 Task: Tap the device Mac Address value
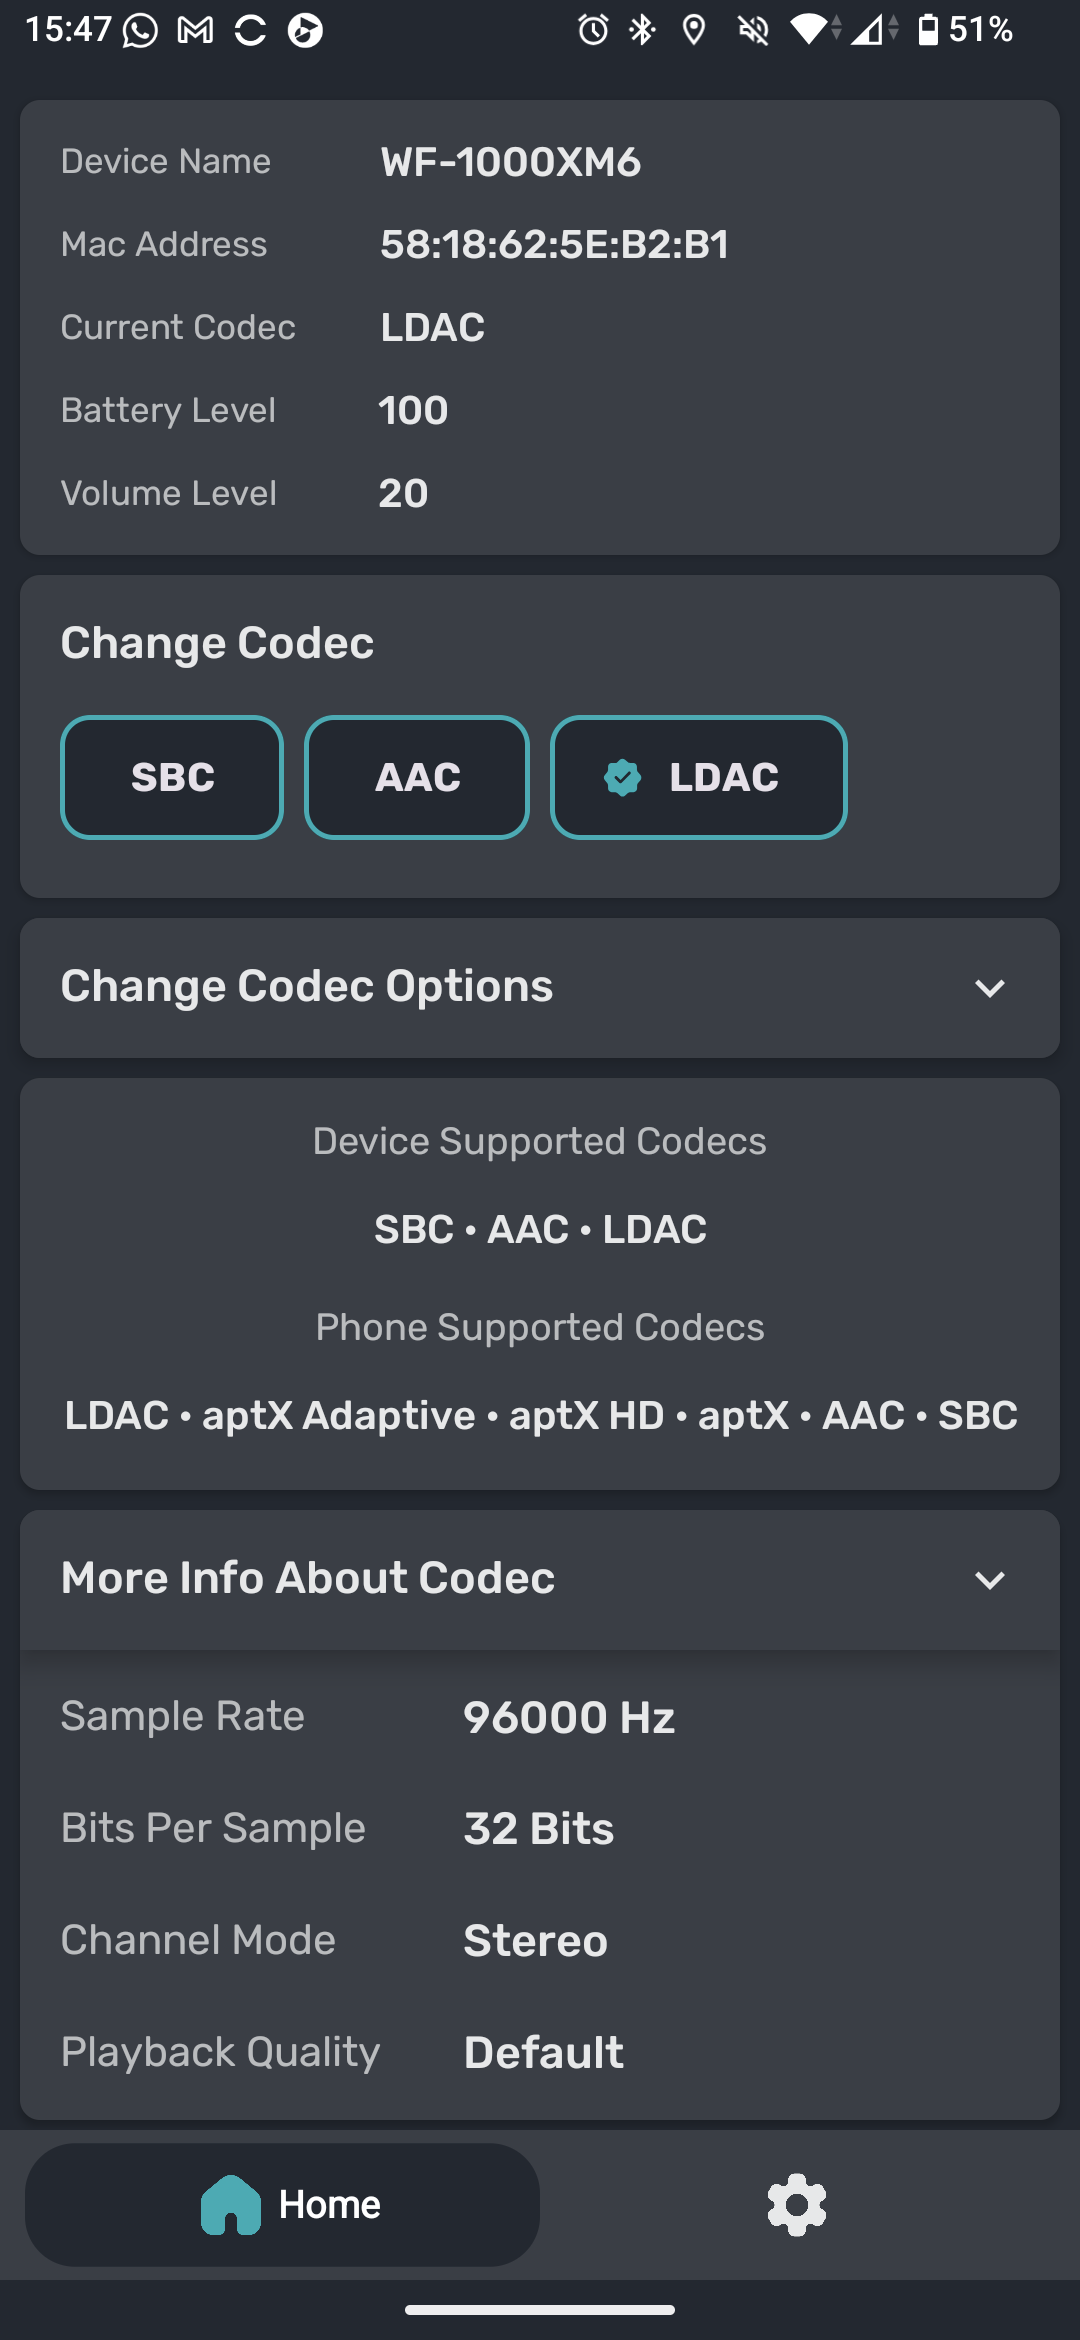click(554, 245)
